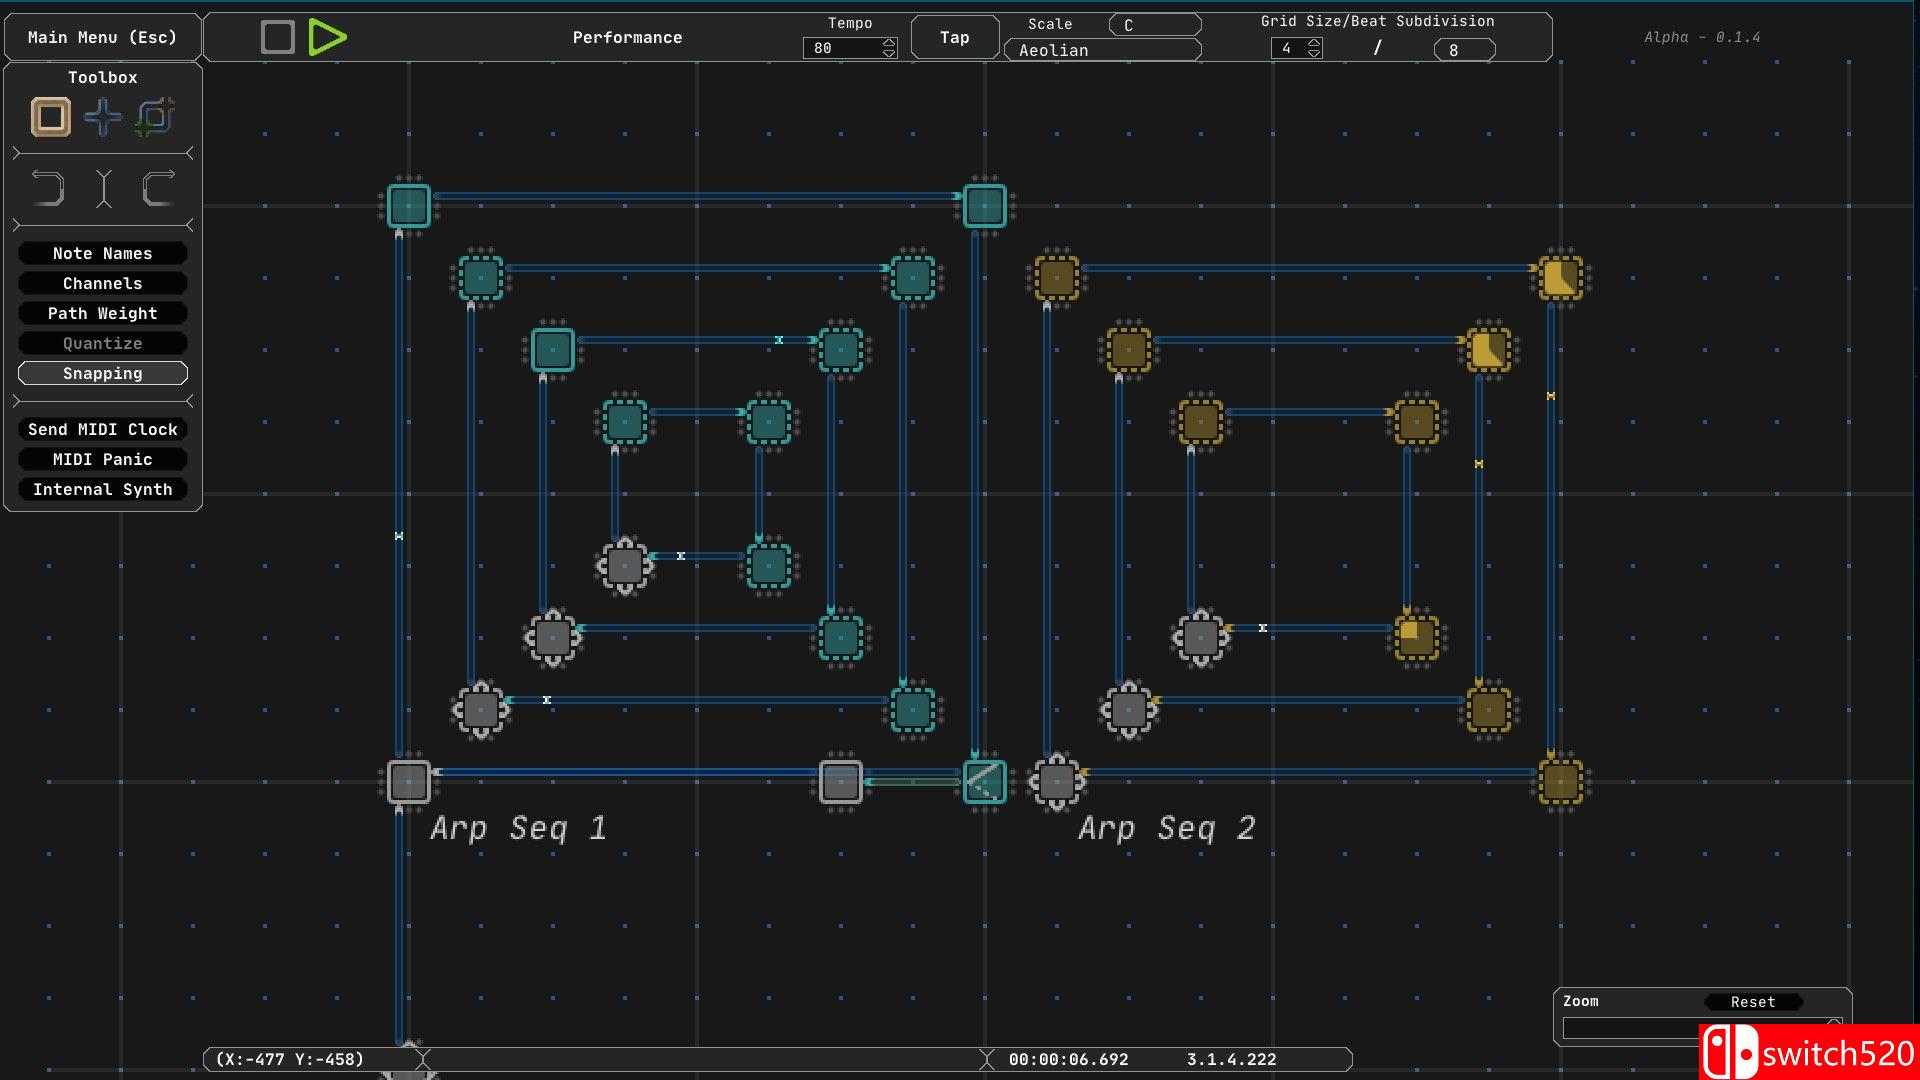Toggle Note Names display
This screenshot has height=1080, width=1920.
coord(102,254)
